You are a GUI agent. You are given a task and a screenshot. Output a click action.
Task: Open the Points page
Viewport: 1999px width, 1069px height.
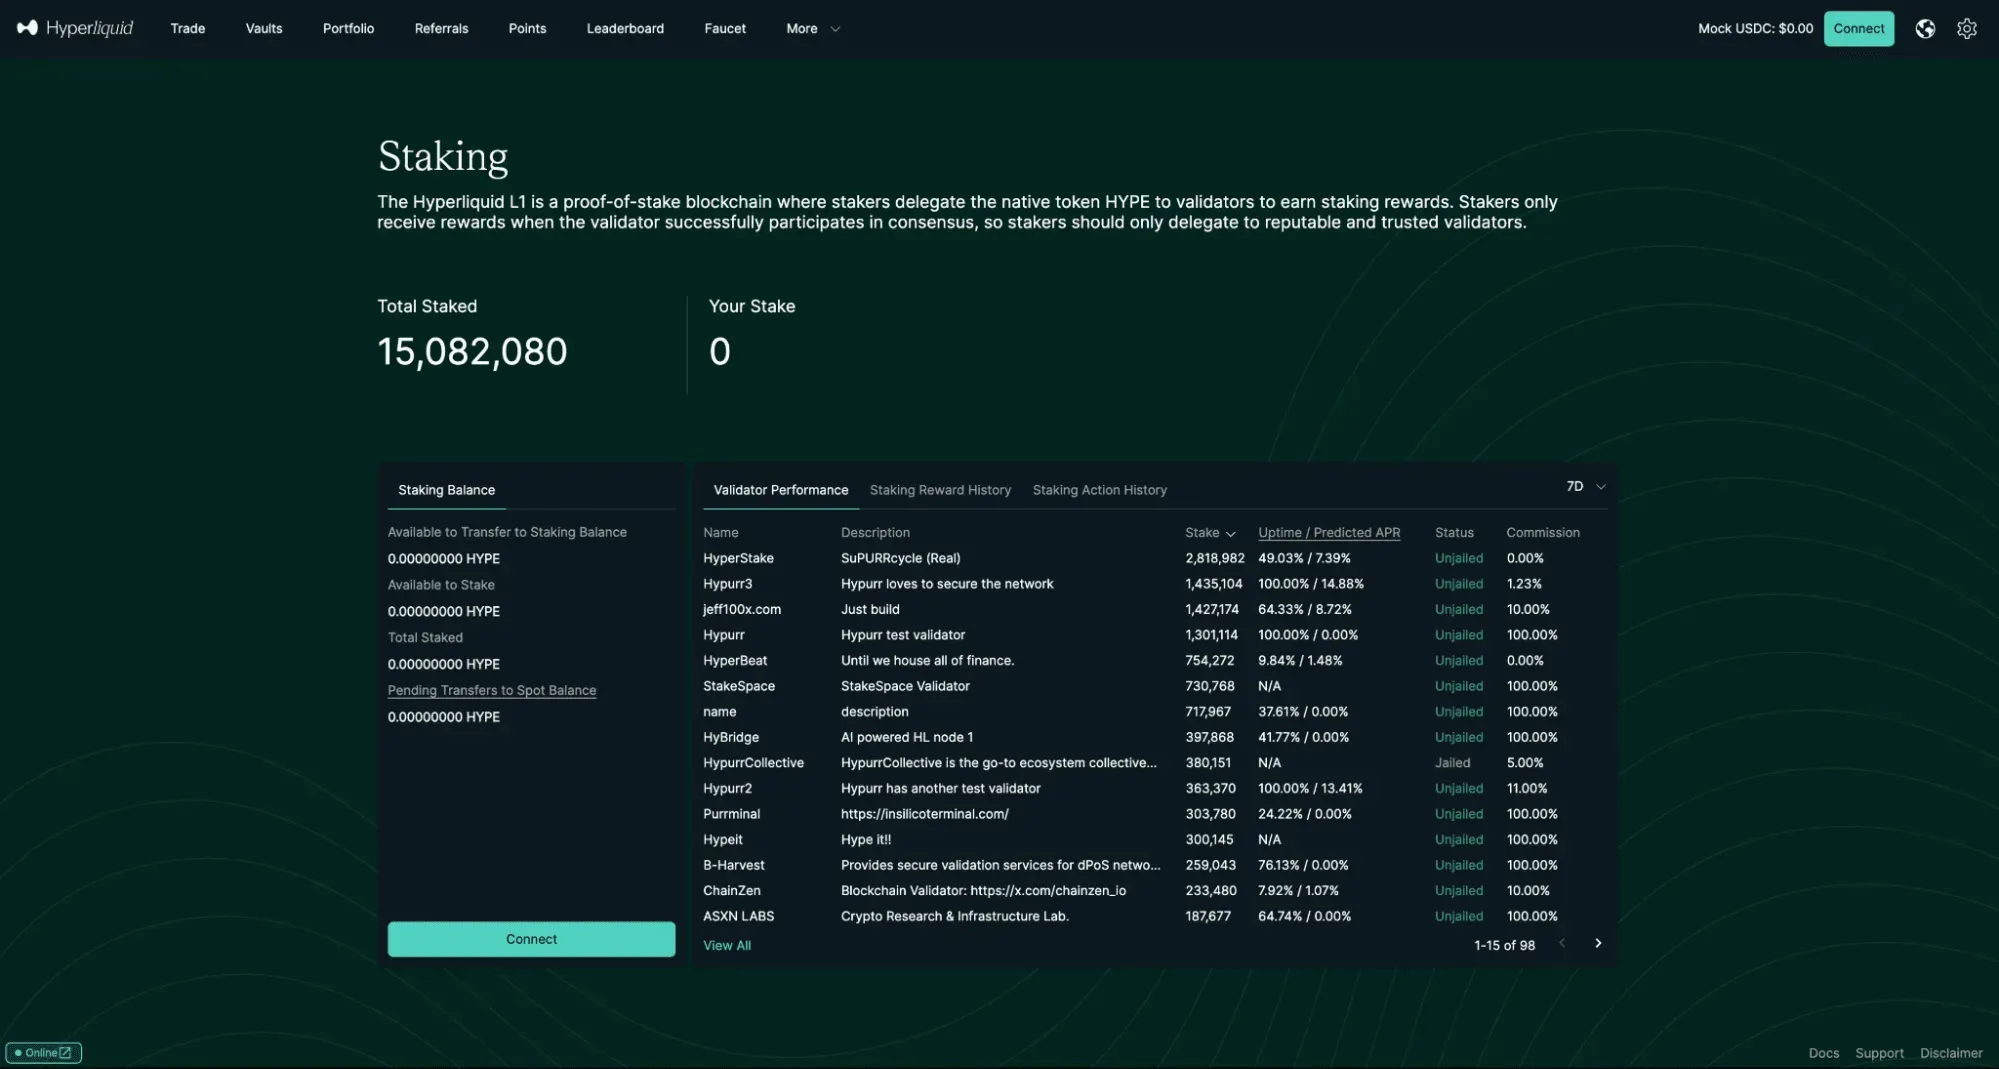tap(527, 29)
